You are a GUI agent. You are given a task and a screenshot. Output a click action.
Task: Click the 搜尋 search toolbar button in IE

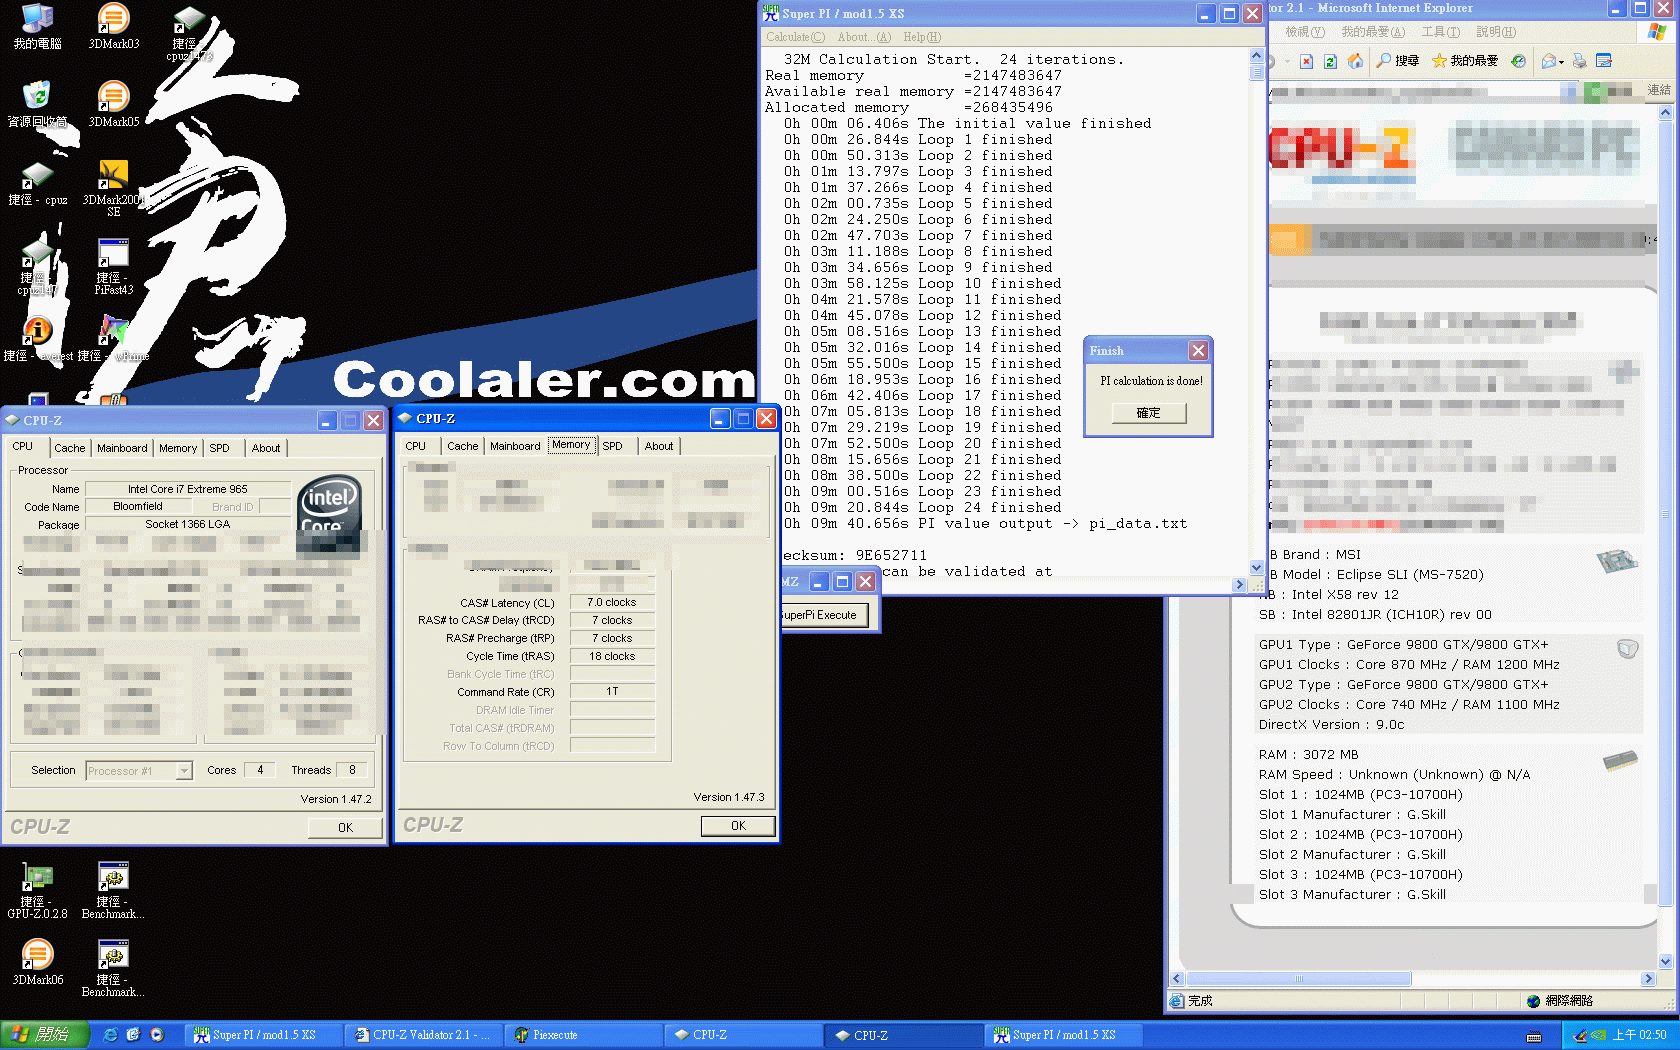tap(1397, 61)
